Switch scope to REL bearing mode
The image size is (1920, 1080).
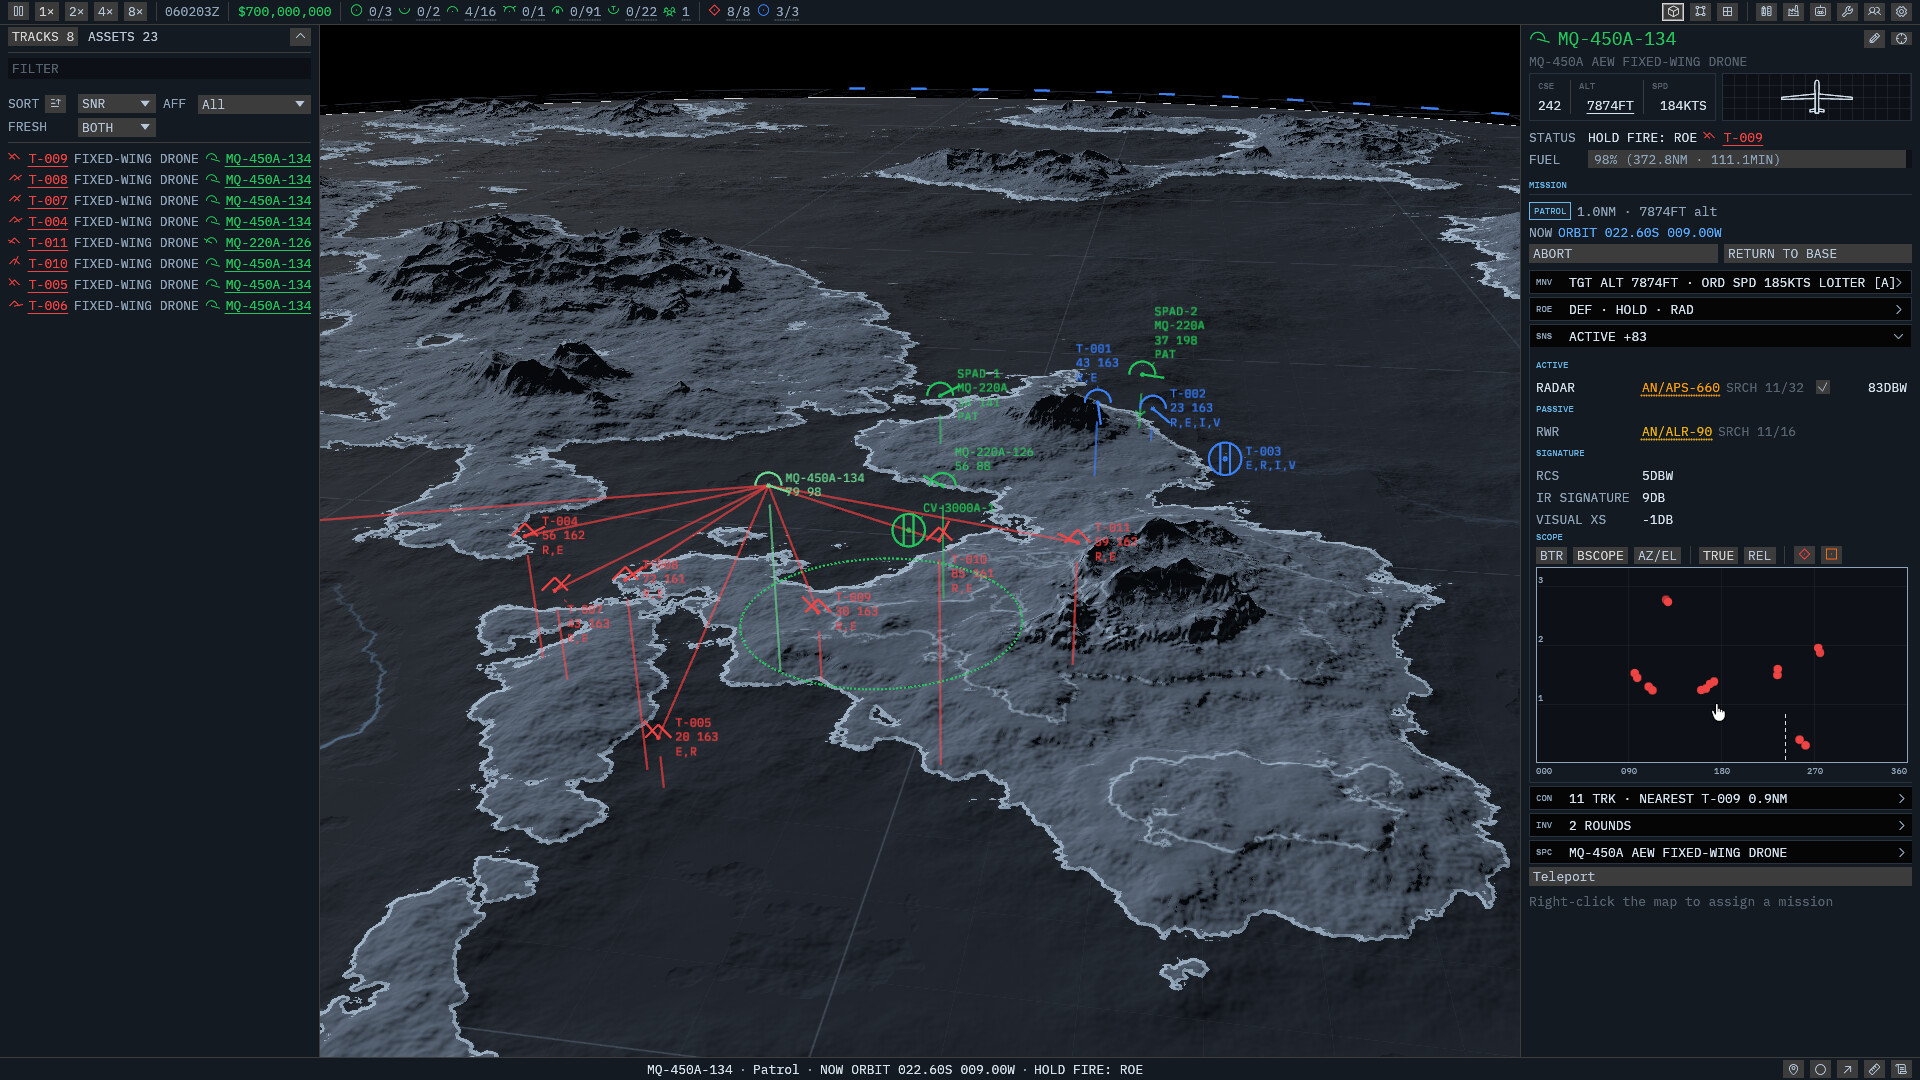[x=1759, y=556]
